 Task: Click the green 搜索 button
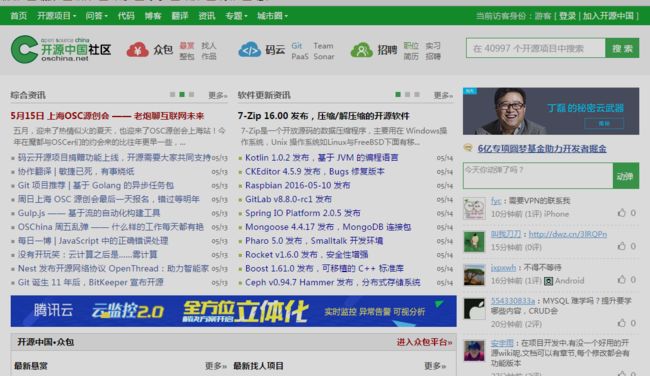tap(622, 48)
